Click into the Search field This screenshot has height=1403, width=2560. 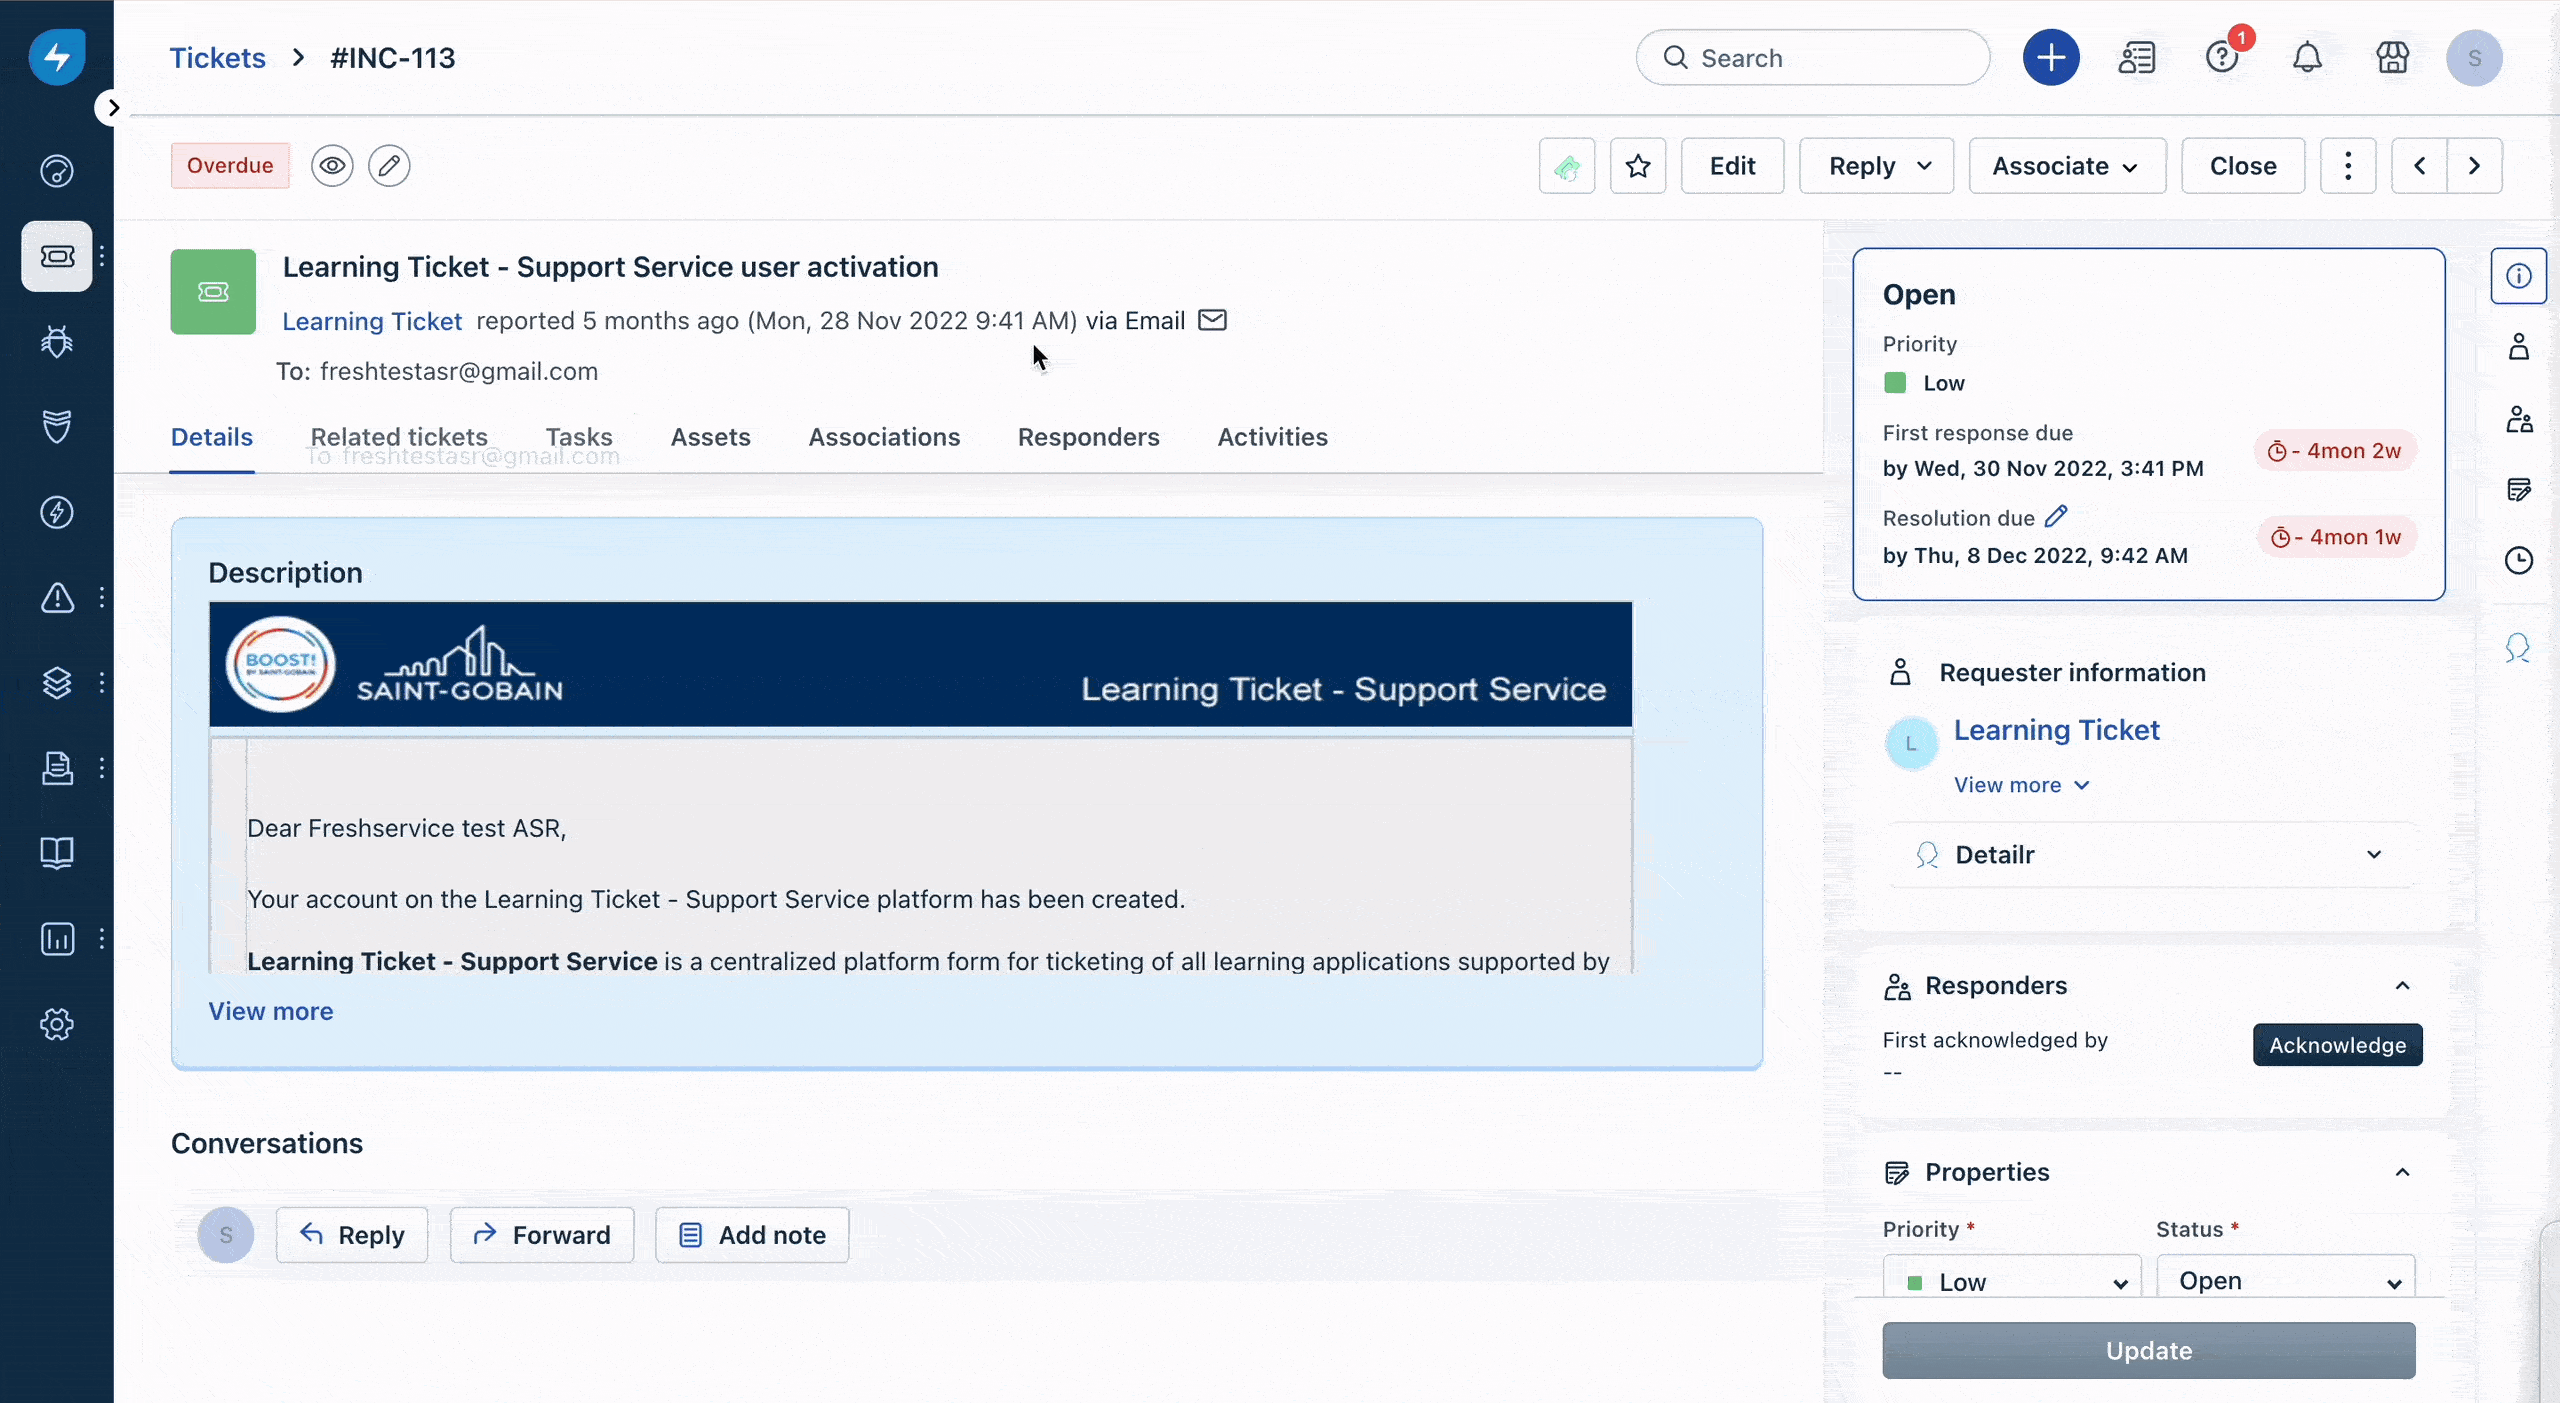[1812, 58]
